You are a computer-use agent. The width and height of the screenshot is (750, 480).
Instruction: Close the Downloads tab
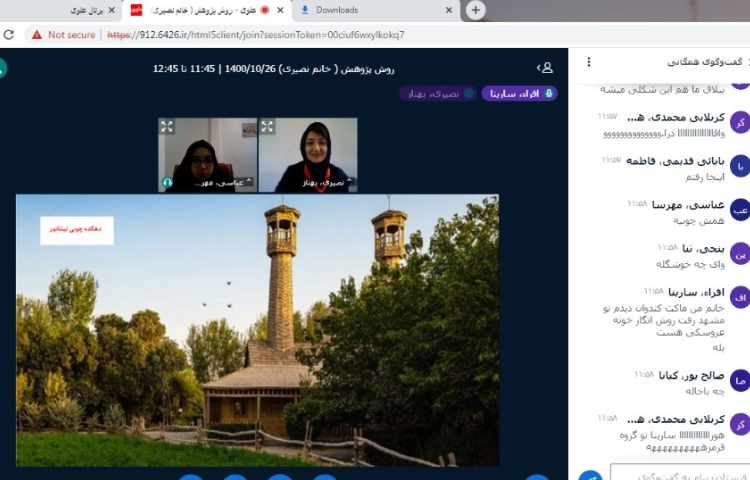pos(449,10)
